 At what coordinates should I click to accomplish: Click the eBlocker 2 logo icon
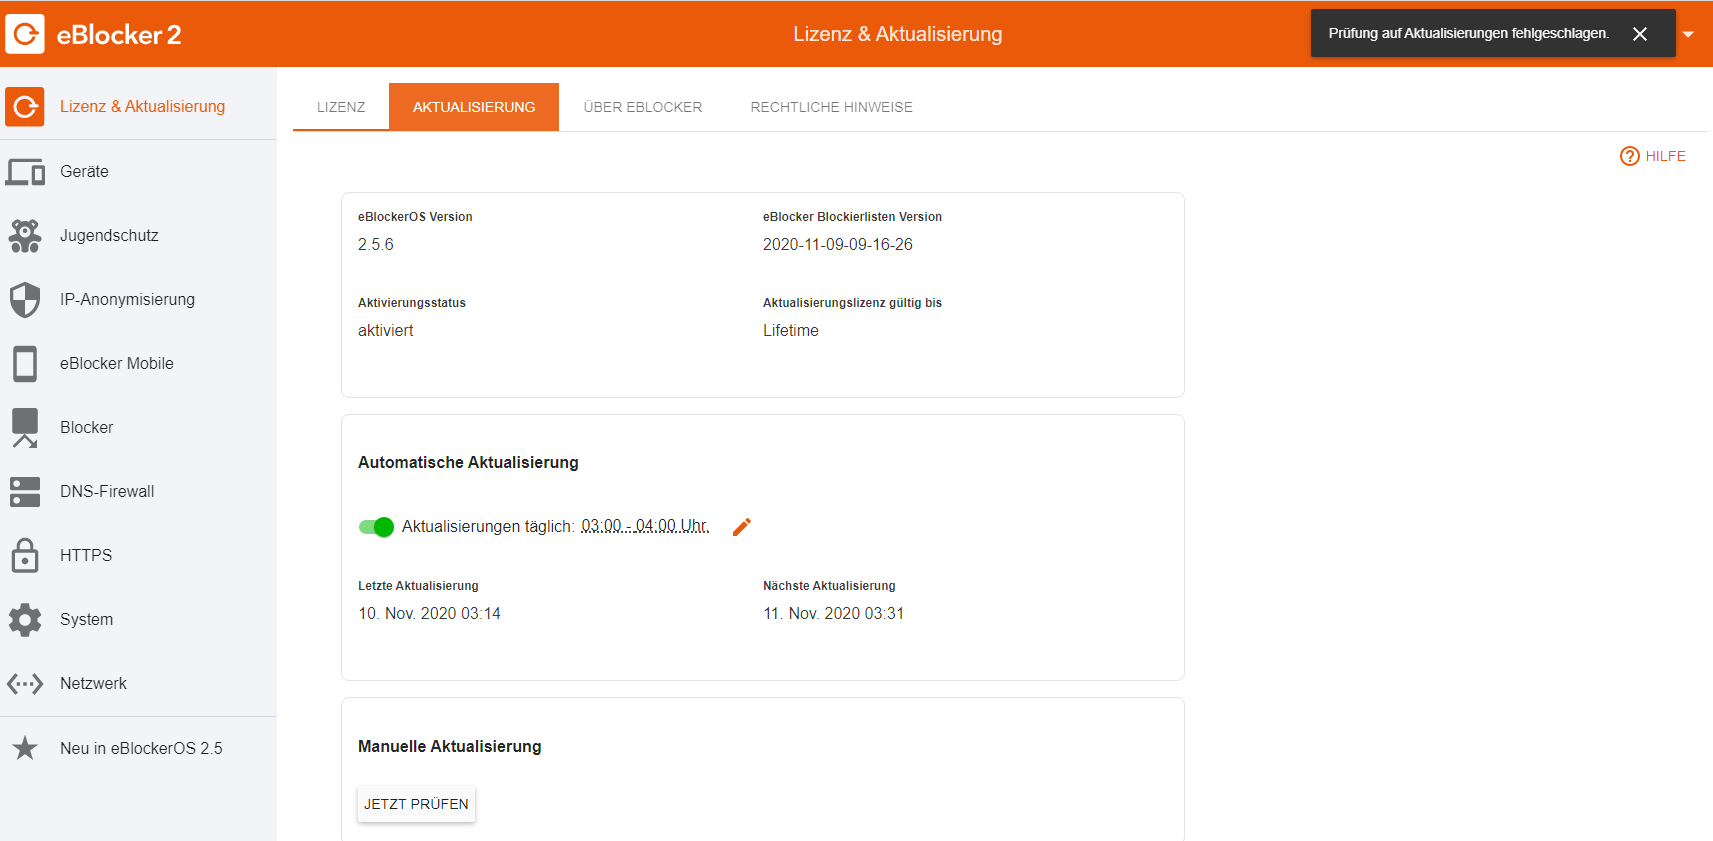(x=25, y=34)
